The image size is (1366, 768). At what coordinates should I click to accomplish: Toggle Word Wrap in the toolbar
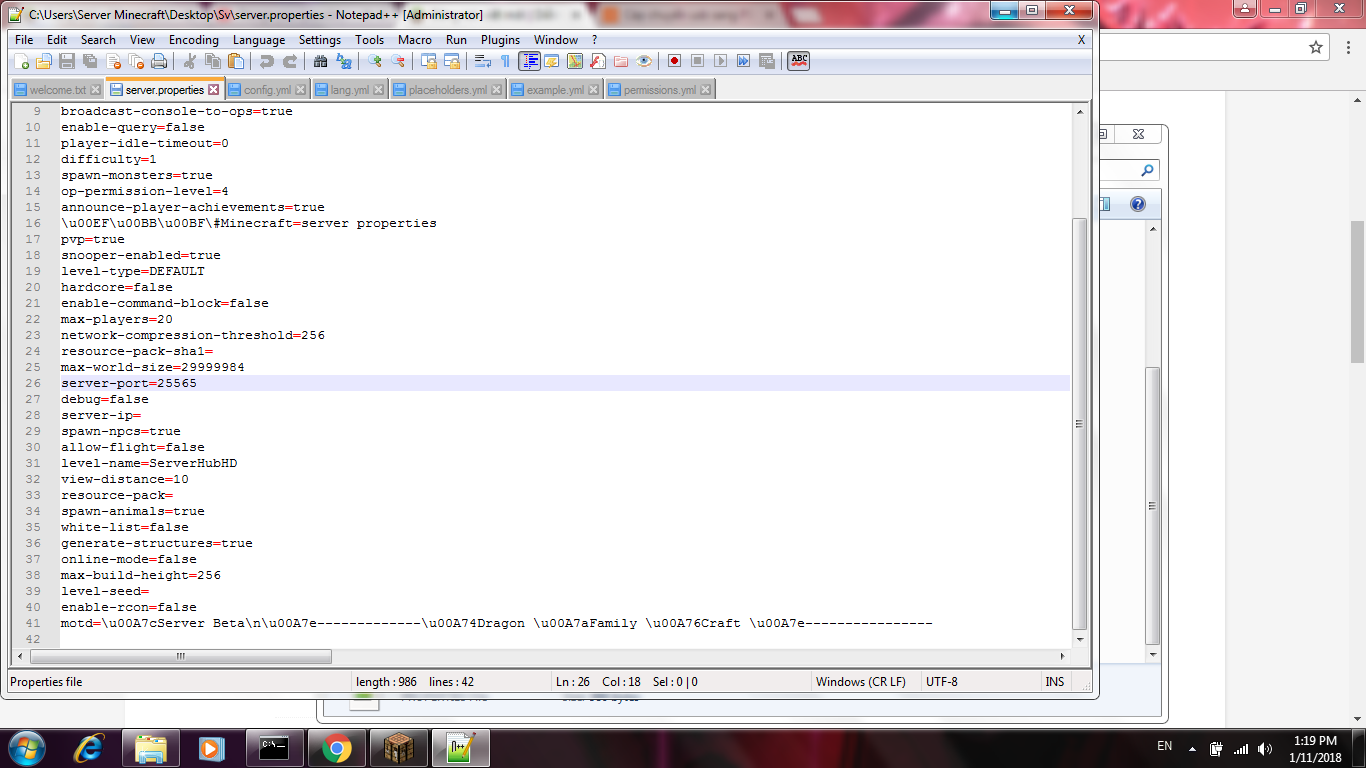pos(483,61)
